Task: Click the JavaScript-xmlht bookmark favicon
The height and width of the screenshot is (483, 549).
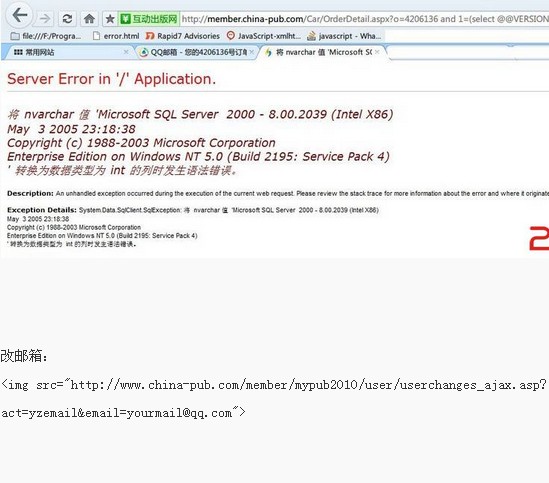Action: click(230, 35)
